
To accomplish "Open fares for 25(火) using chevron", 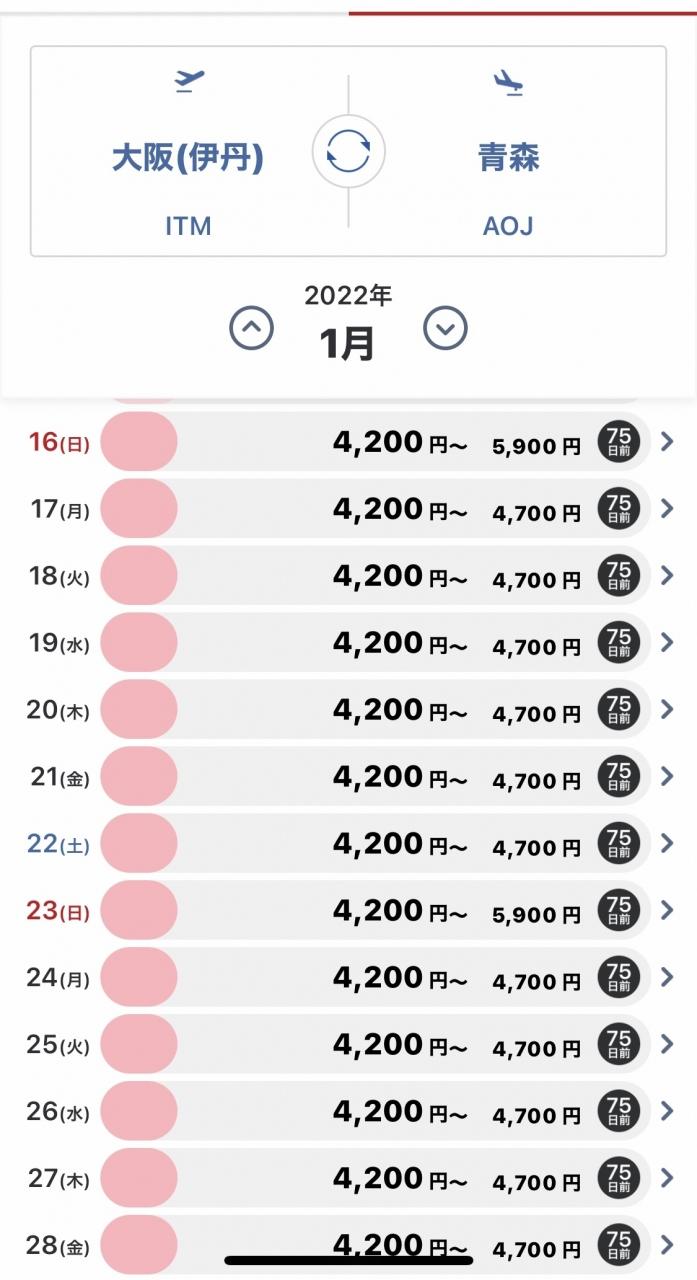I will coord(668,1044).
